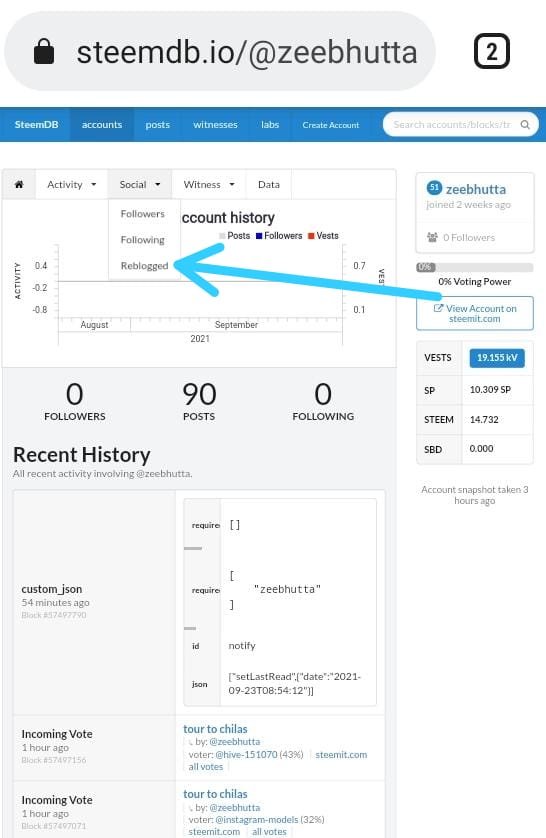The width and height of the screenshot is (546, 838).
Task: Open the zeebhutta profile name link
Action: 476,189
